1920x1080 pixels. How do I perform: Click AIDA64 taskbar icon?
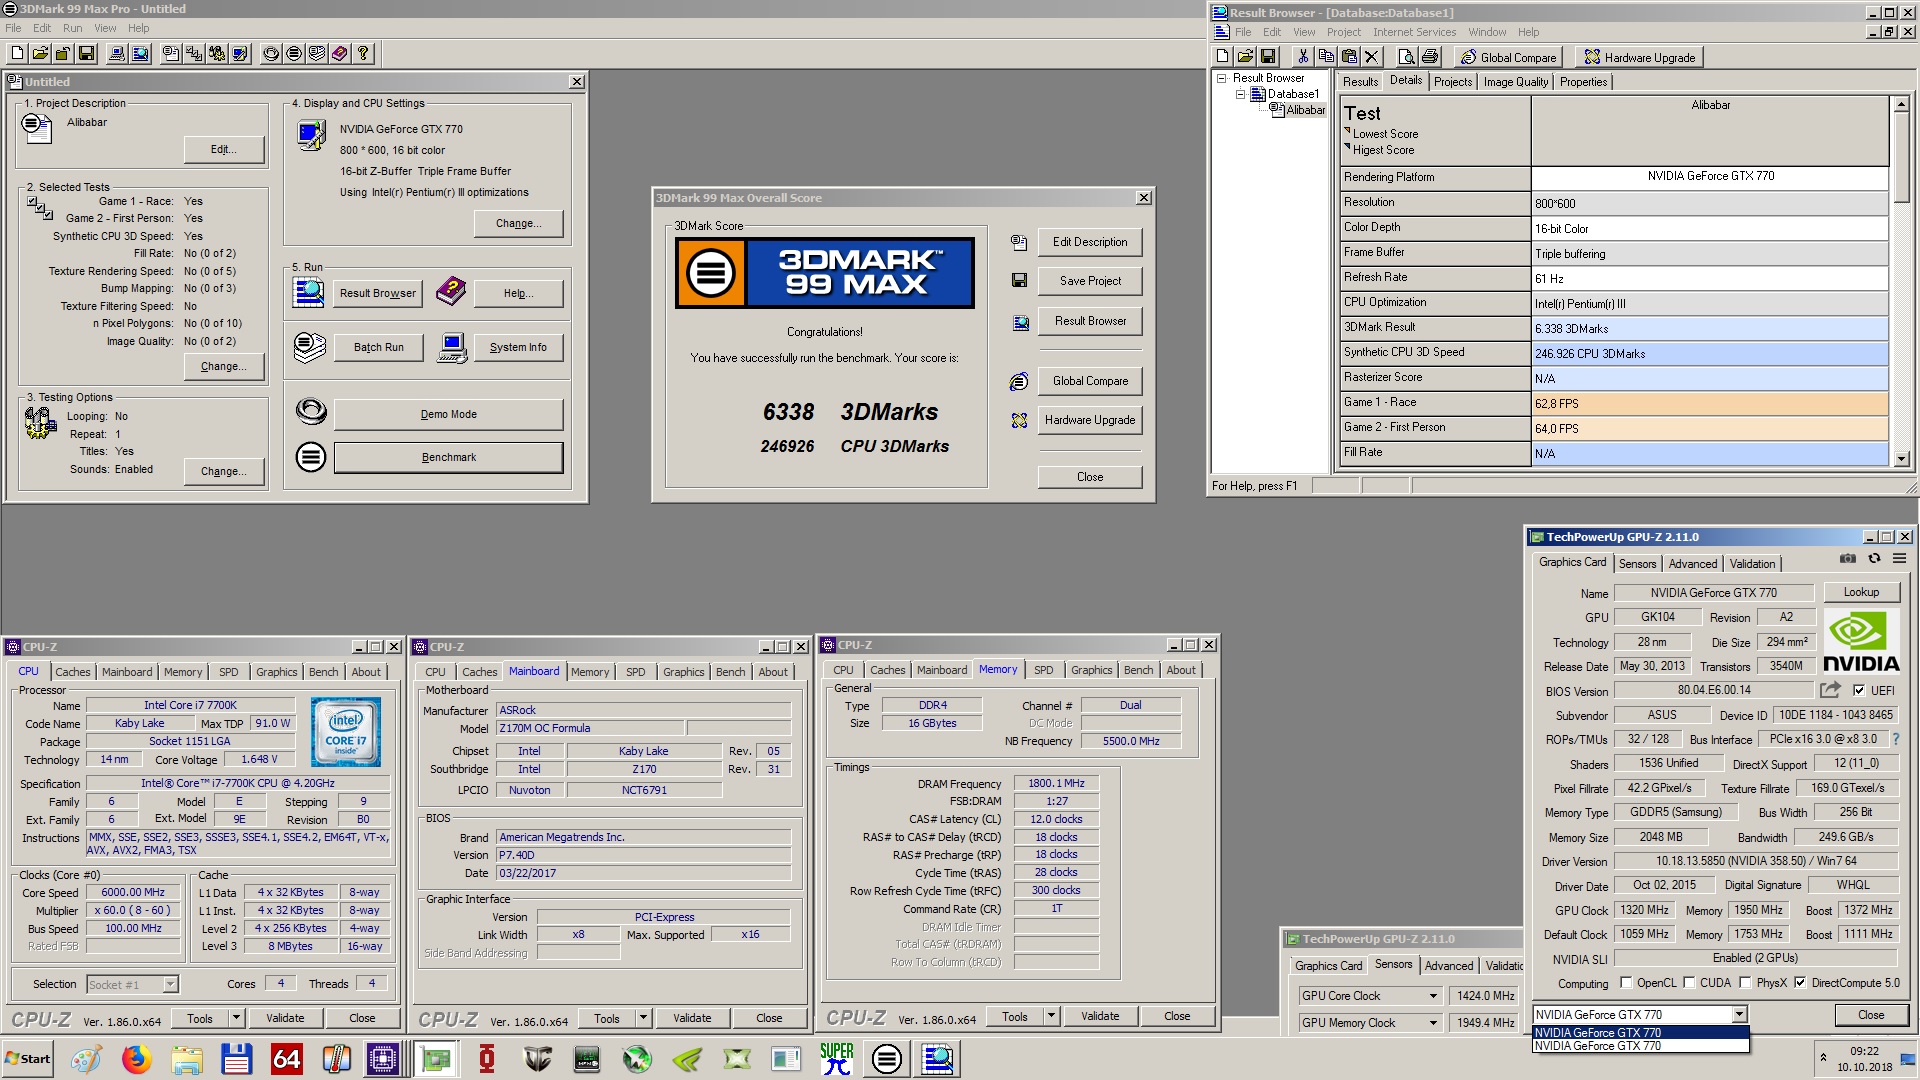click(x=286, y=1059)
